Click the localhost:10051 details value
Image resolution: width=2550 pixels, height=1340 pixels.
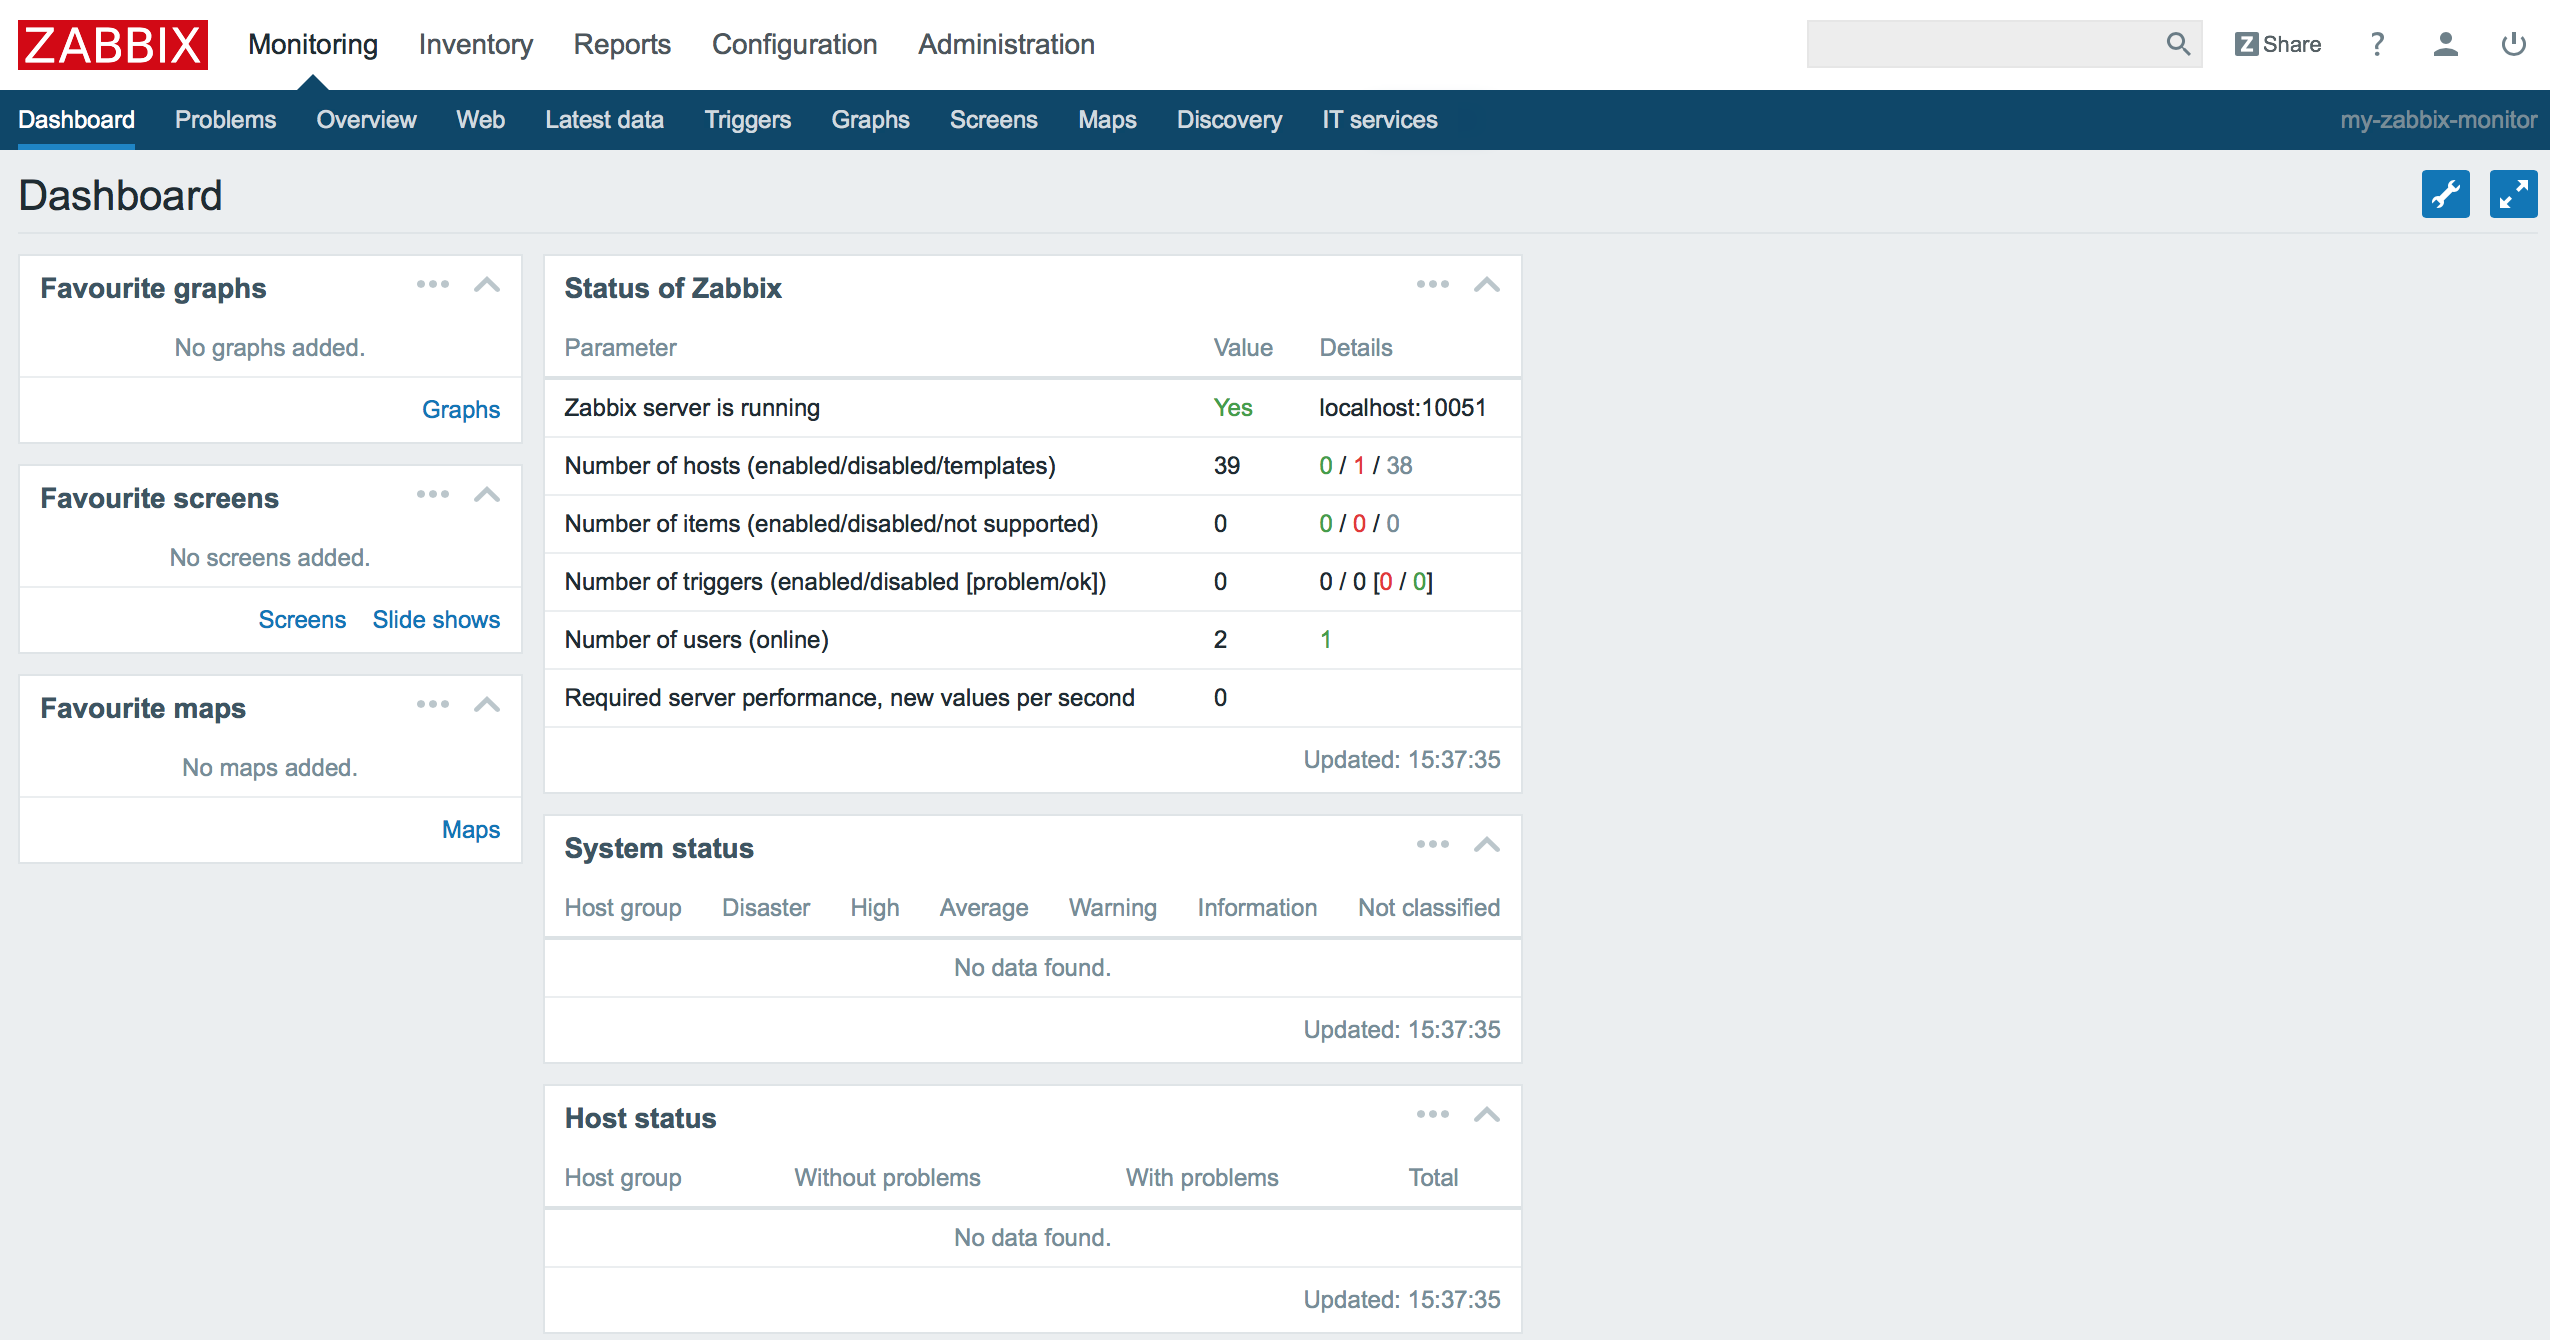click(x=1402, y=408)
